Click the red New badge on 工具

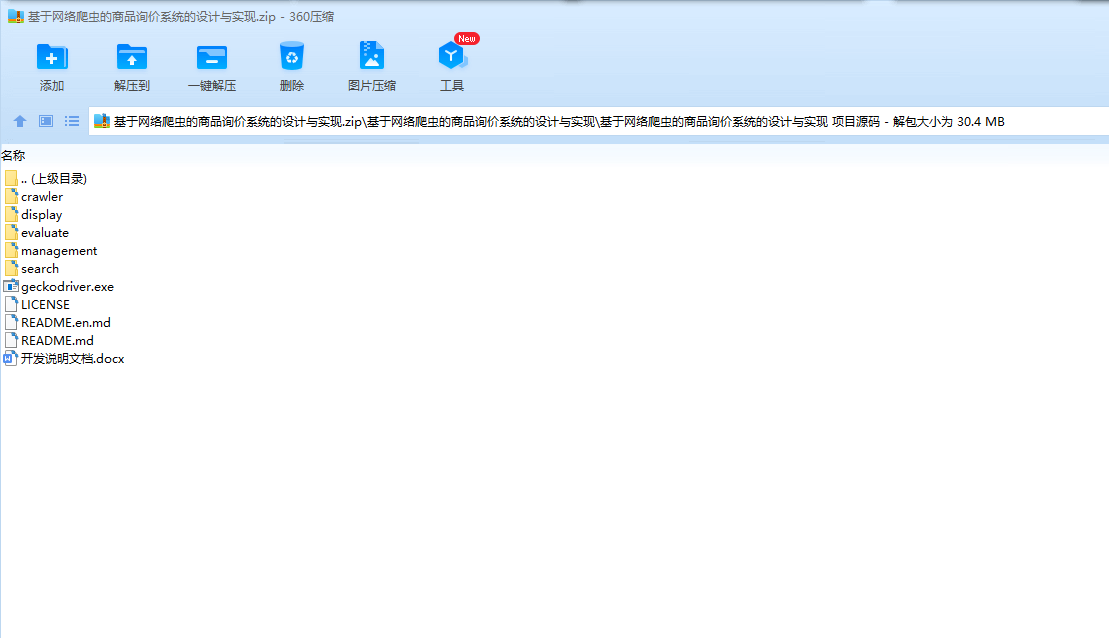pos(467,38)
